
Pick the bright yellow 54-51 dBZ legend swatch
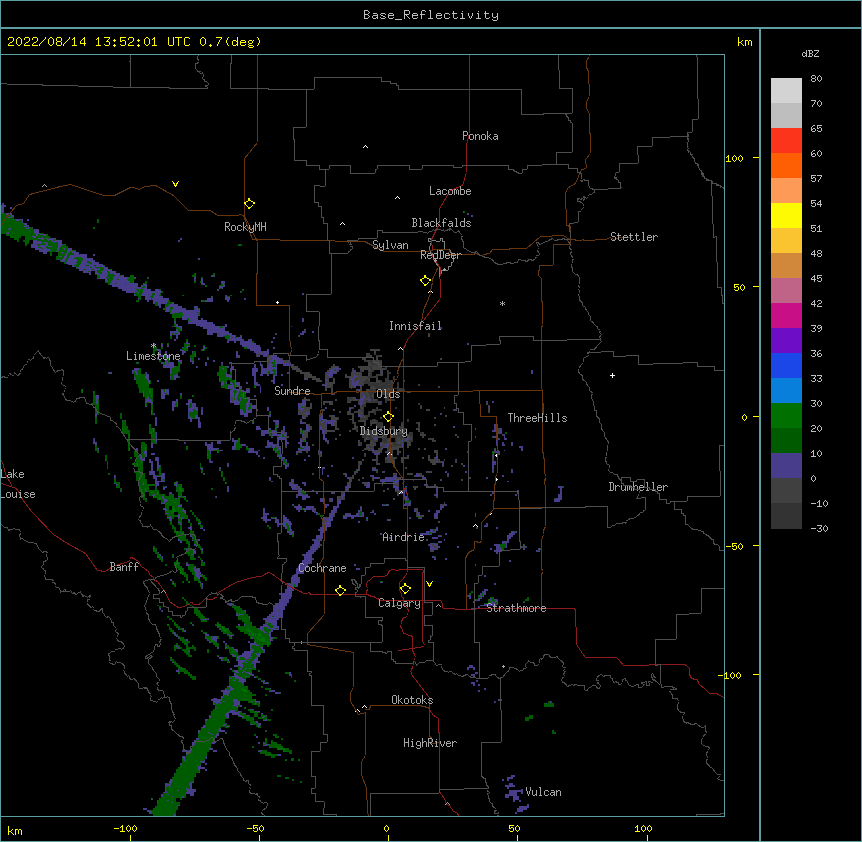(x=786, y=215)
